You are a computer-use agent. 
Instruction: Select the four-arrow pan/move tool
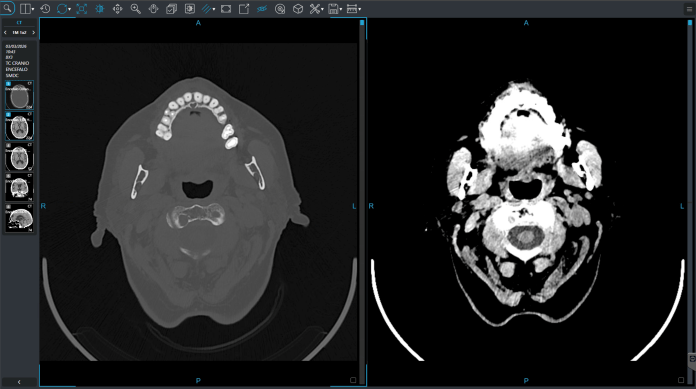click(117, 8)
